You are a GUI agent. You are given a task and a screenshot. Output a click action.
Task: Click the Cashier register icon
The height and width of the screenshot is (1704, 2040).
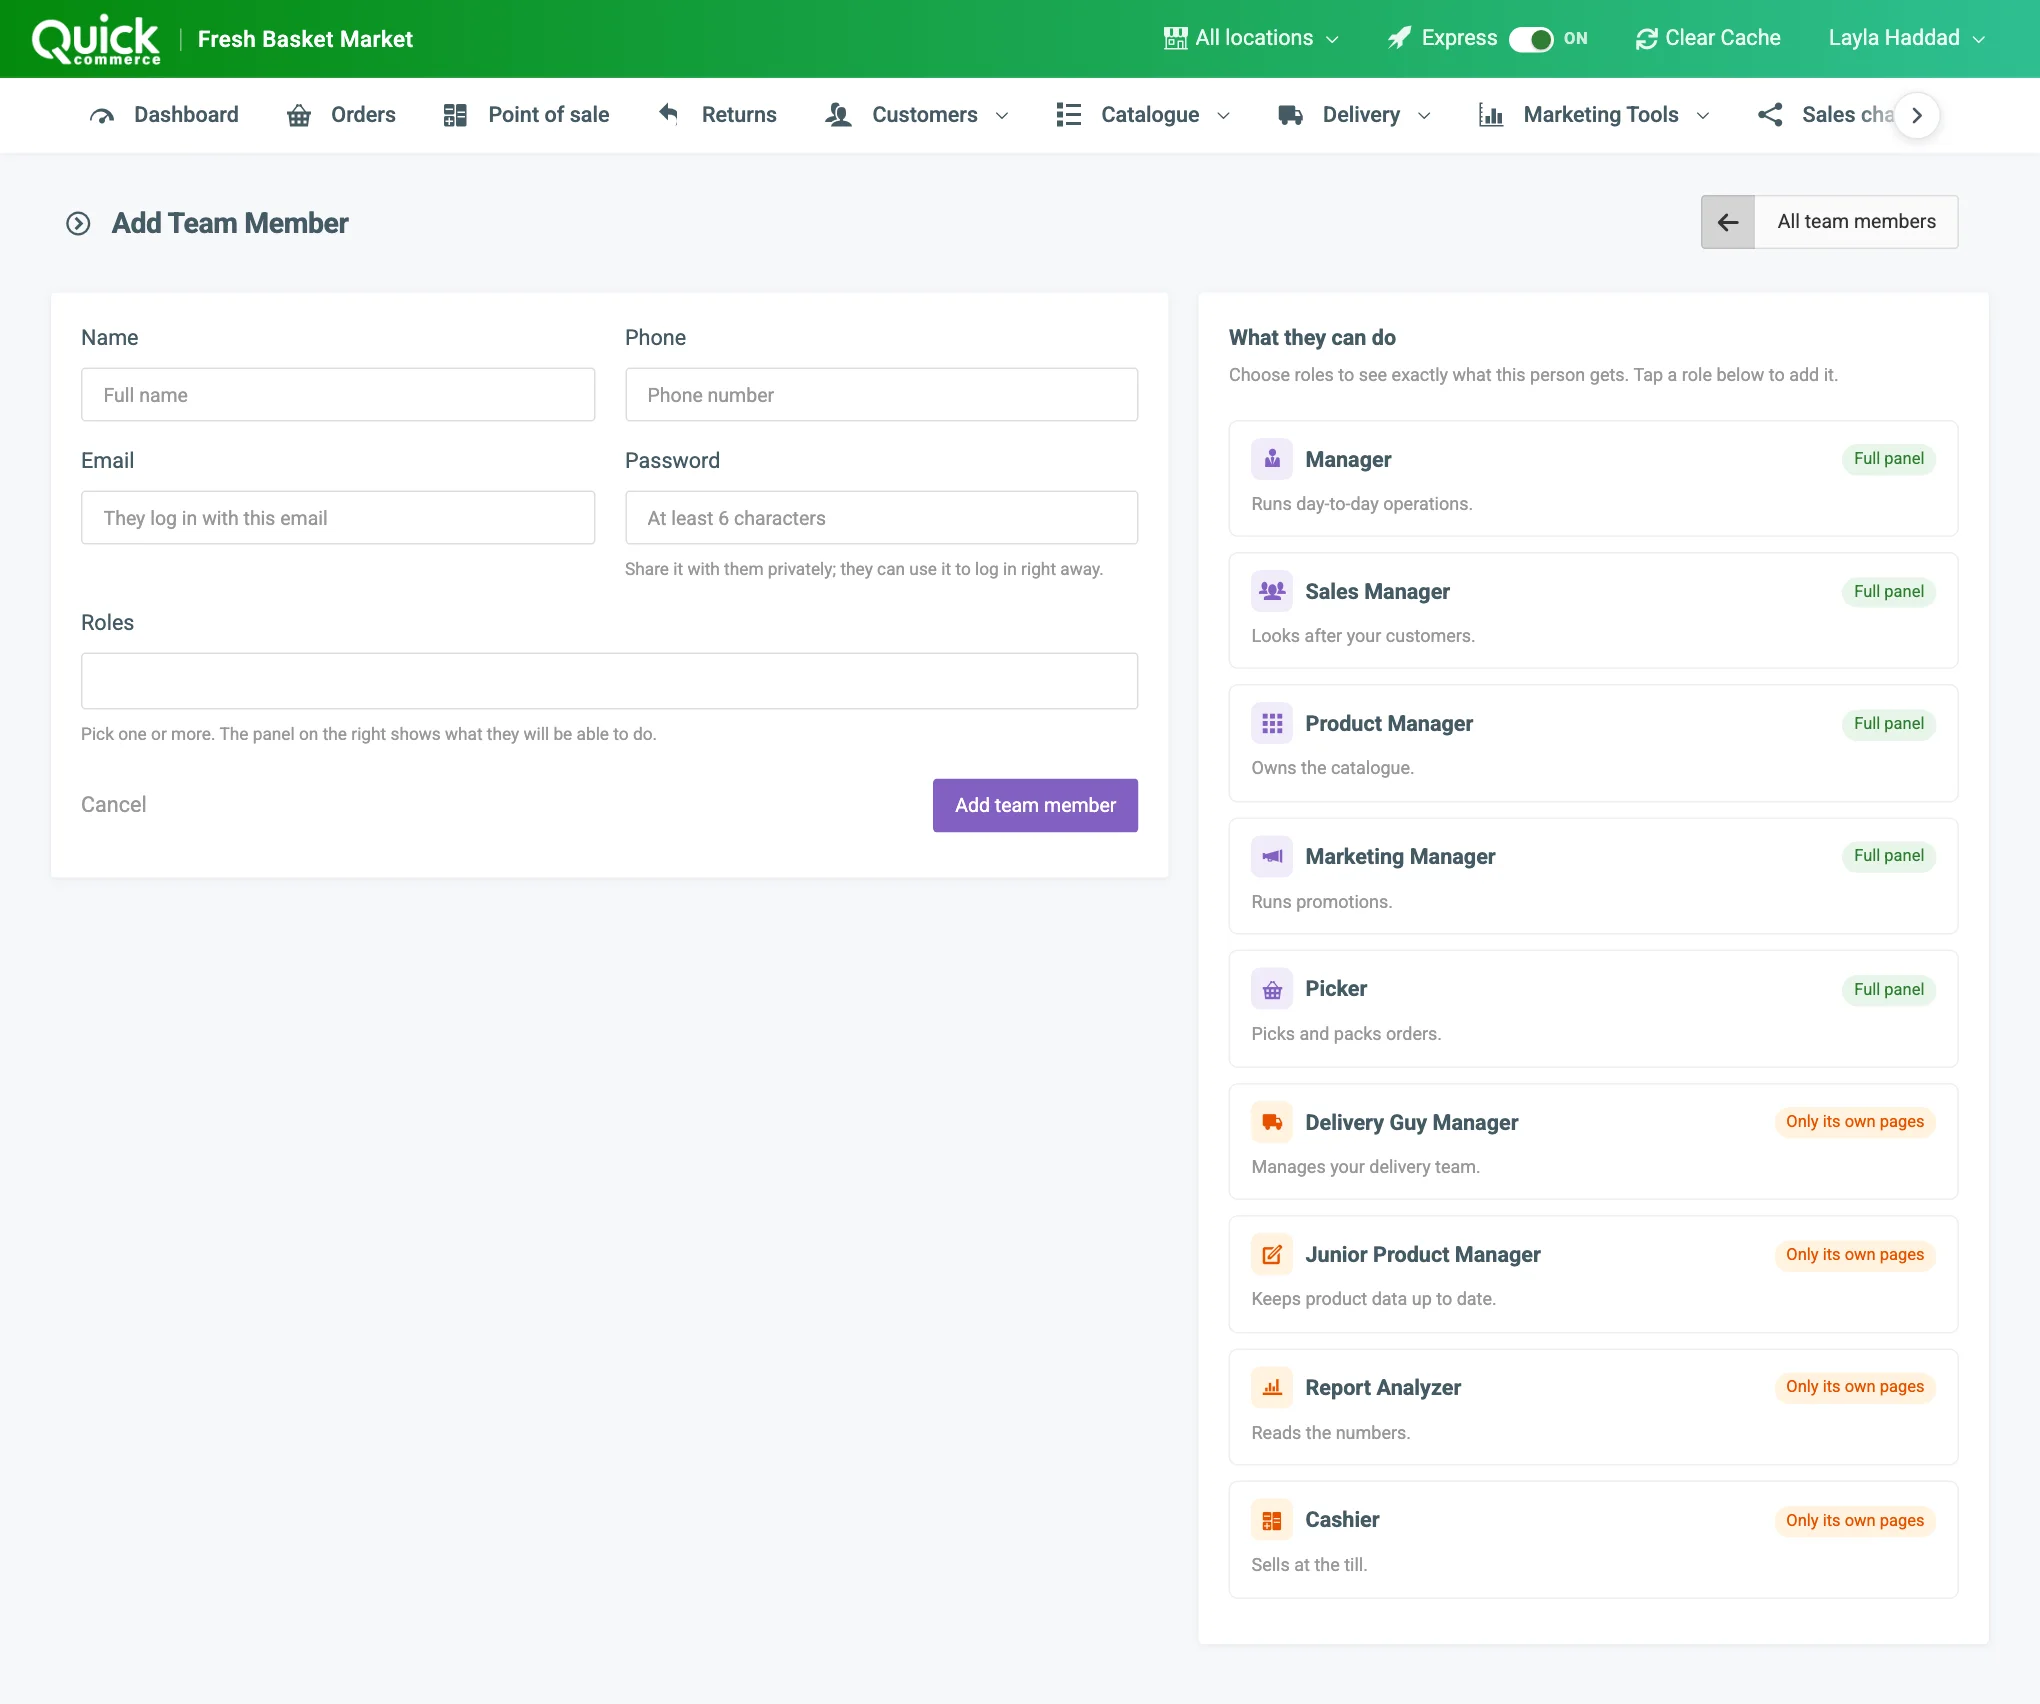(1272, 1520)
